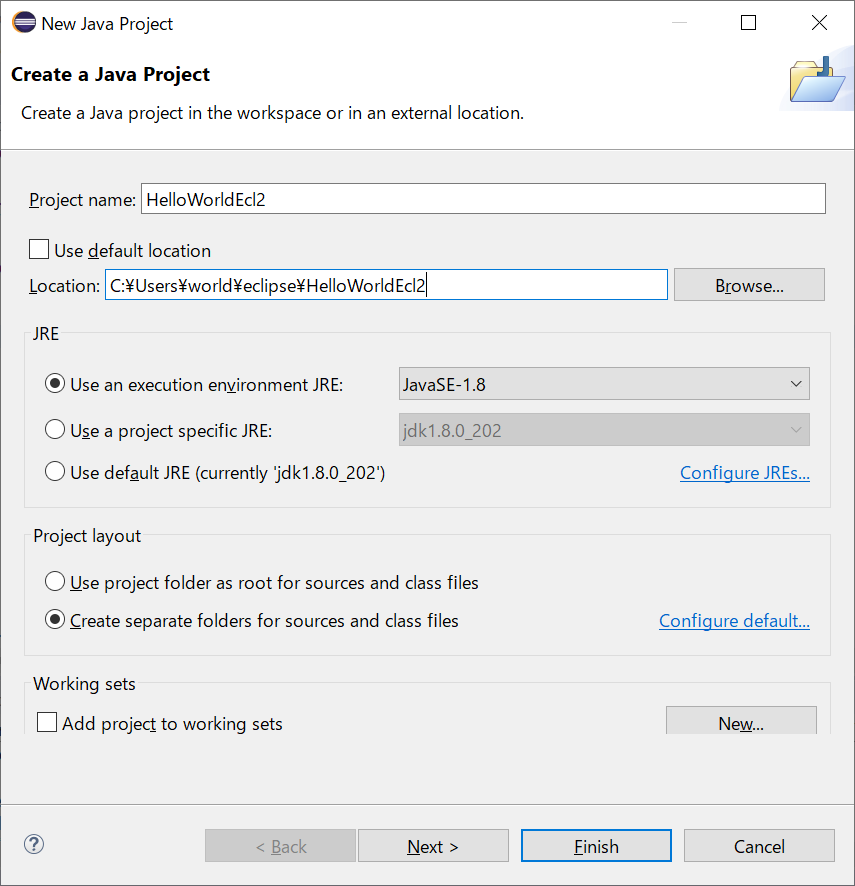Finish creating the Java project

tap(596, 845)
